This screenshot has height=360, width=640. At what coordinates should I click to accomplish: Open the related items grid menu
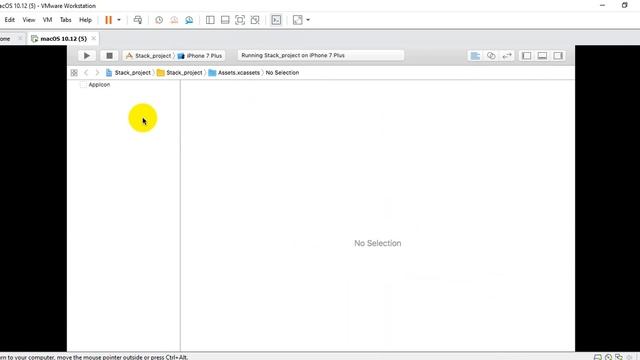click(74, 73)
